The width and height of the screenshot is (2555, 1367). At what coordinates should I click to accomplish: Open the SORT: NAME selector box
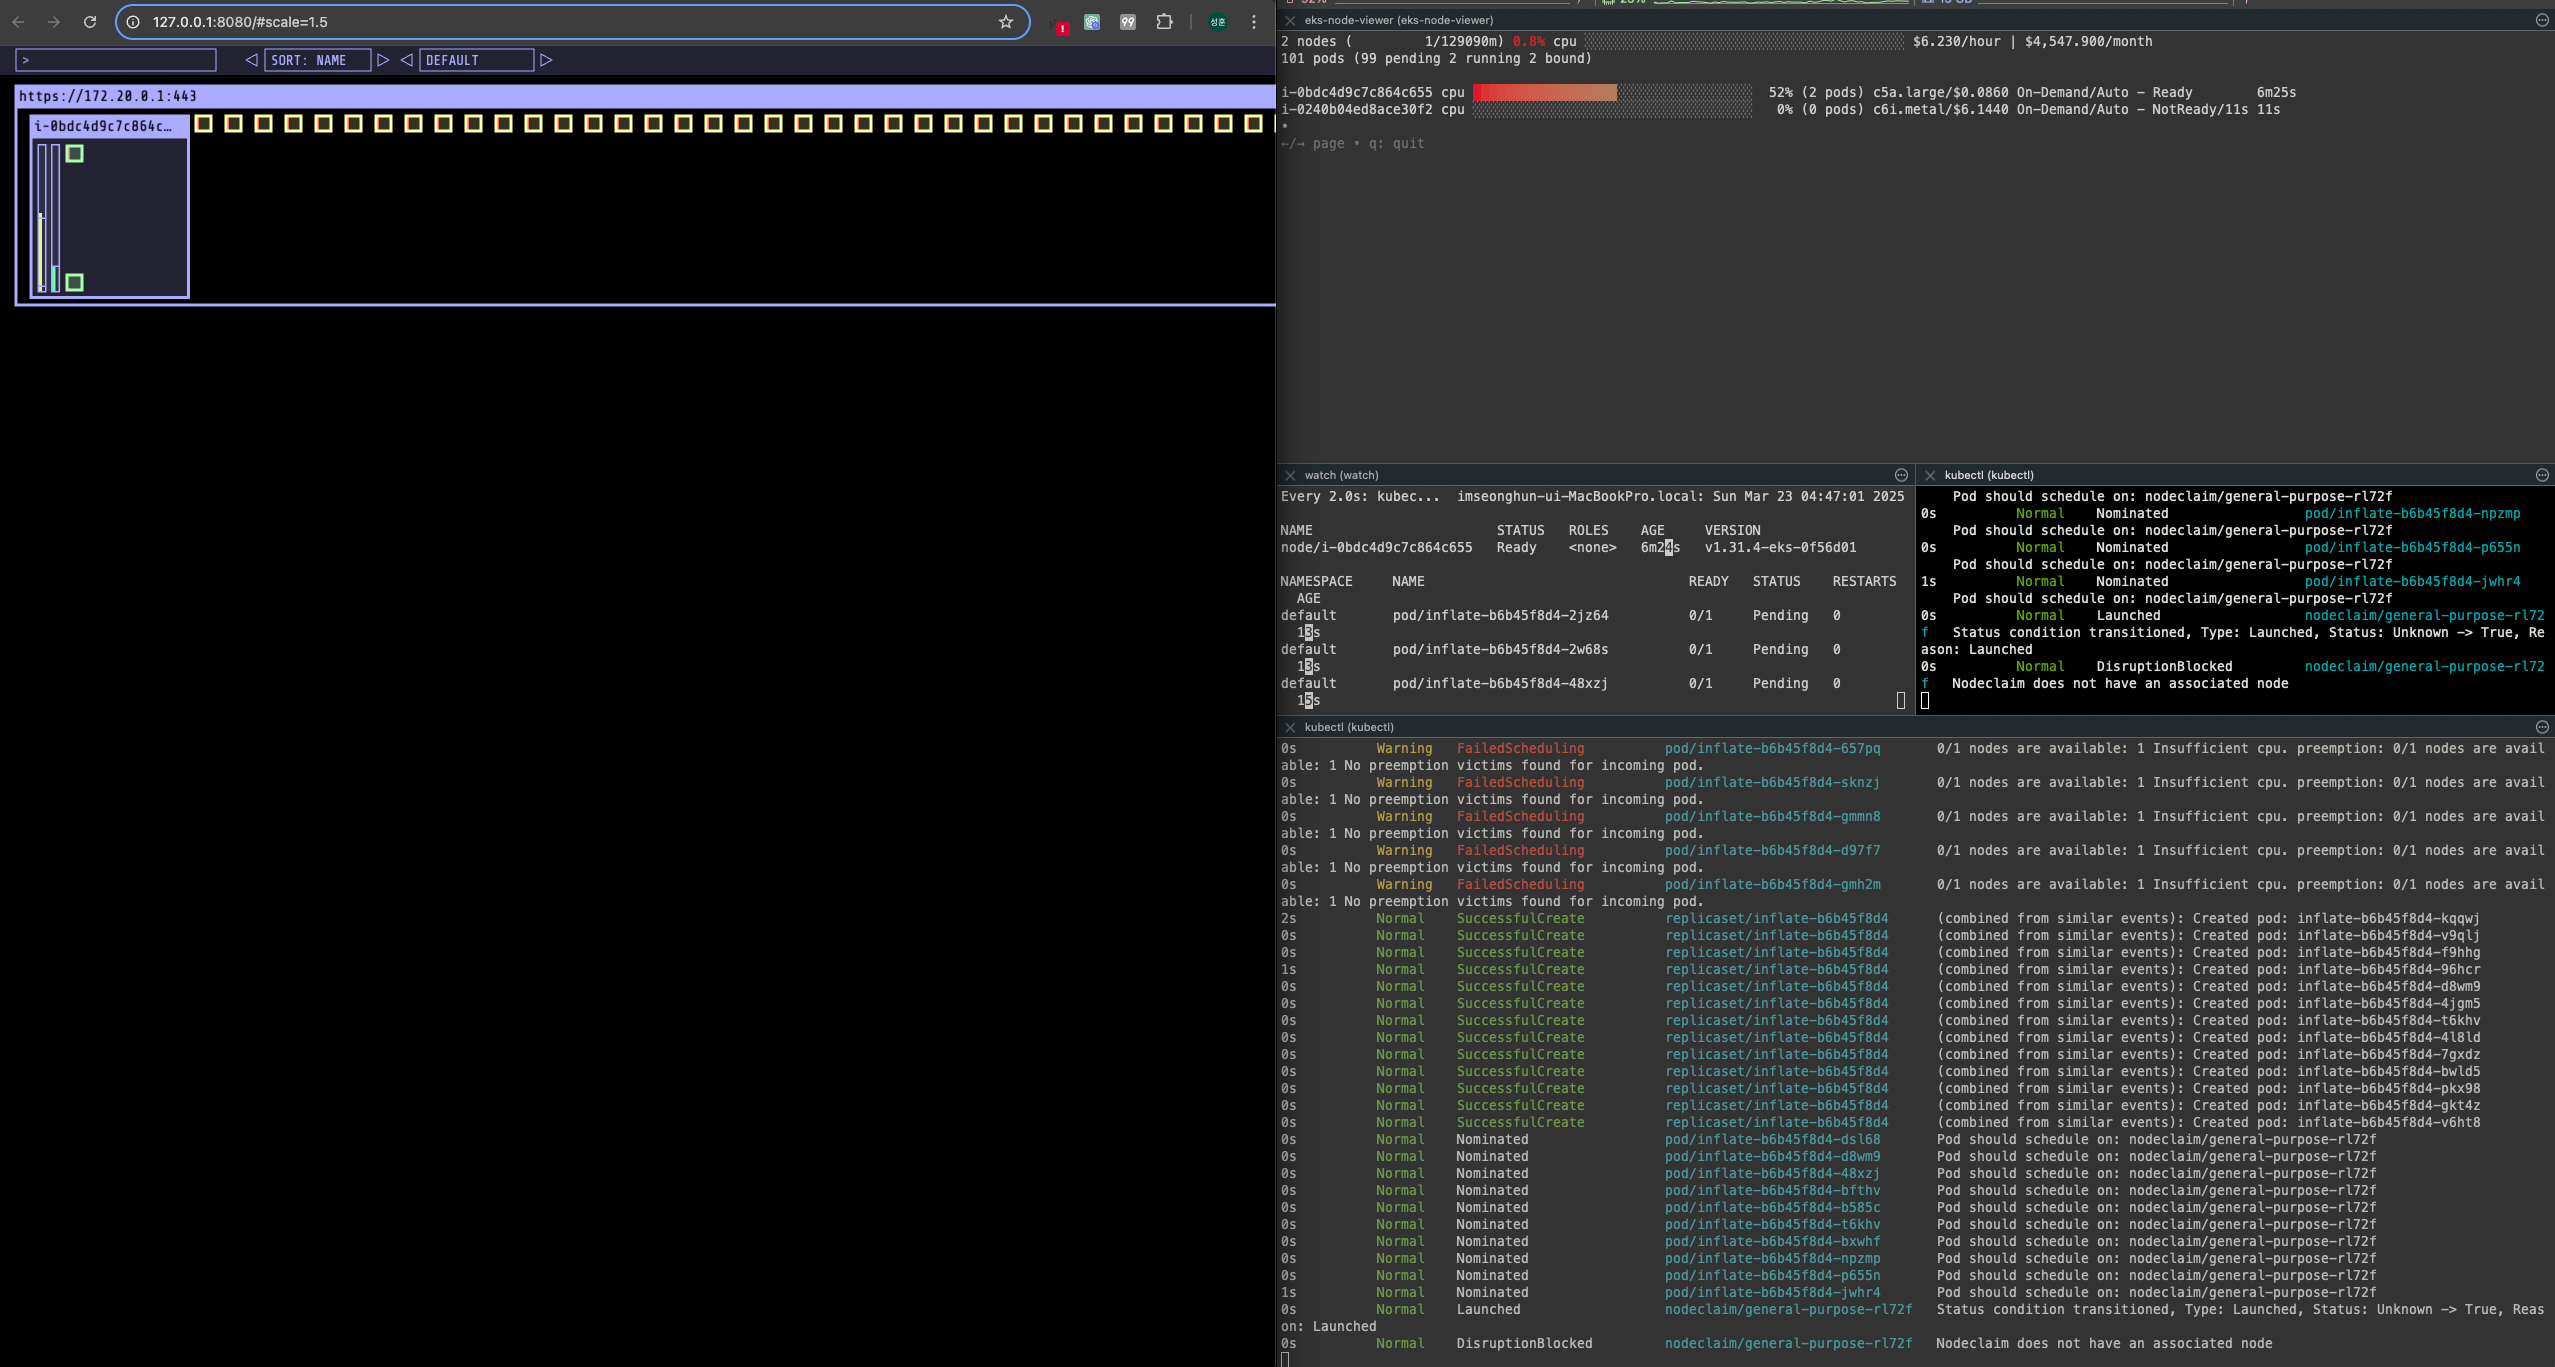click(x=316, y=60)
